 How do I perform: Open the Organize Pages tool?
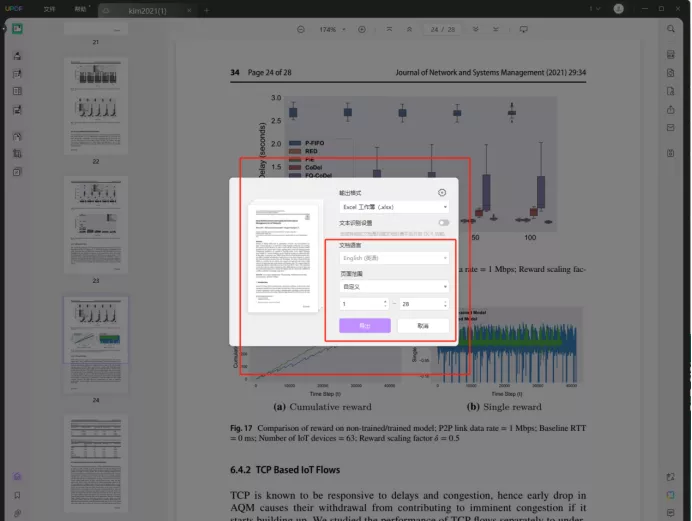(x=17, y=91)
